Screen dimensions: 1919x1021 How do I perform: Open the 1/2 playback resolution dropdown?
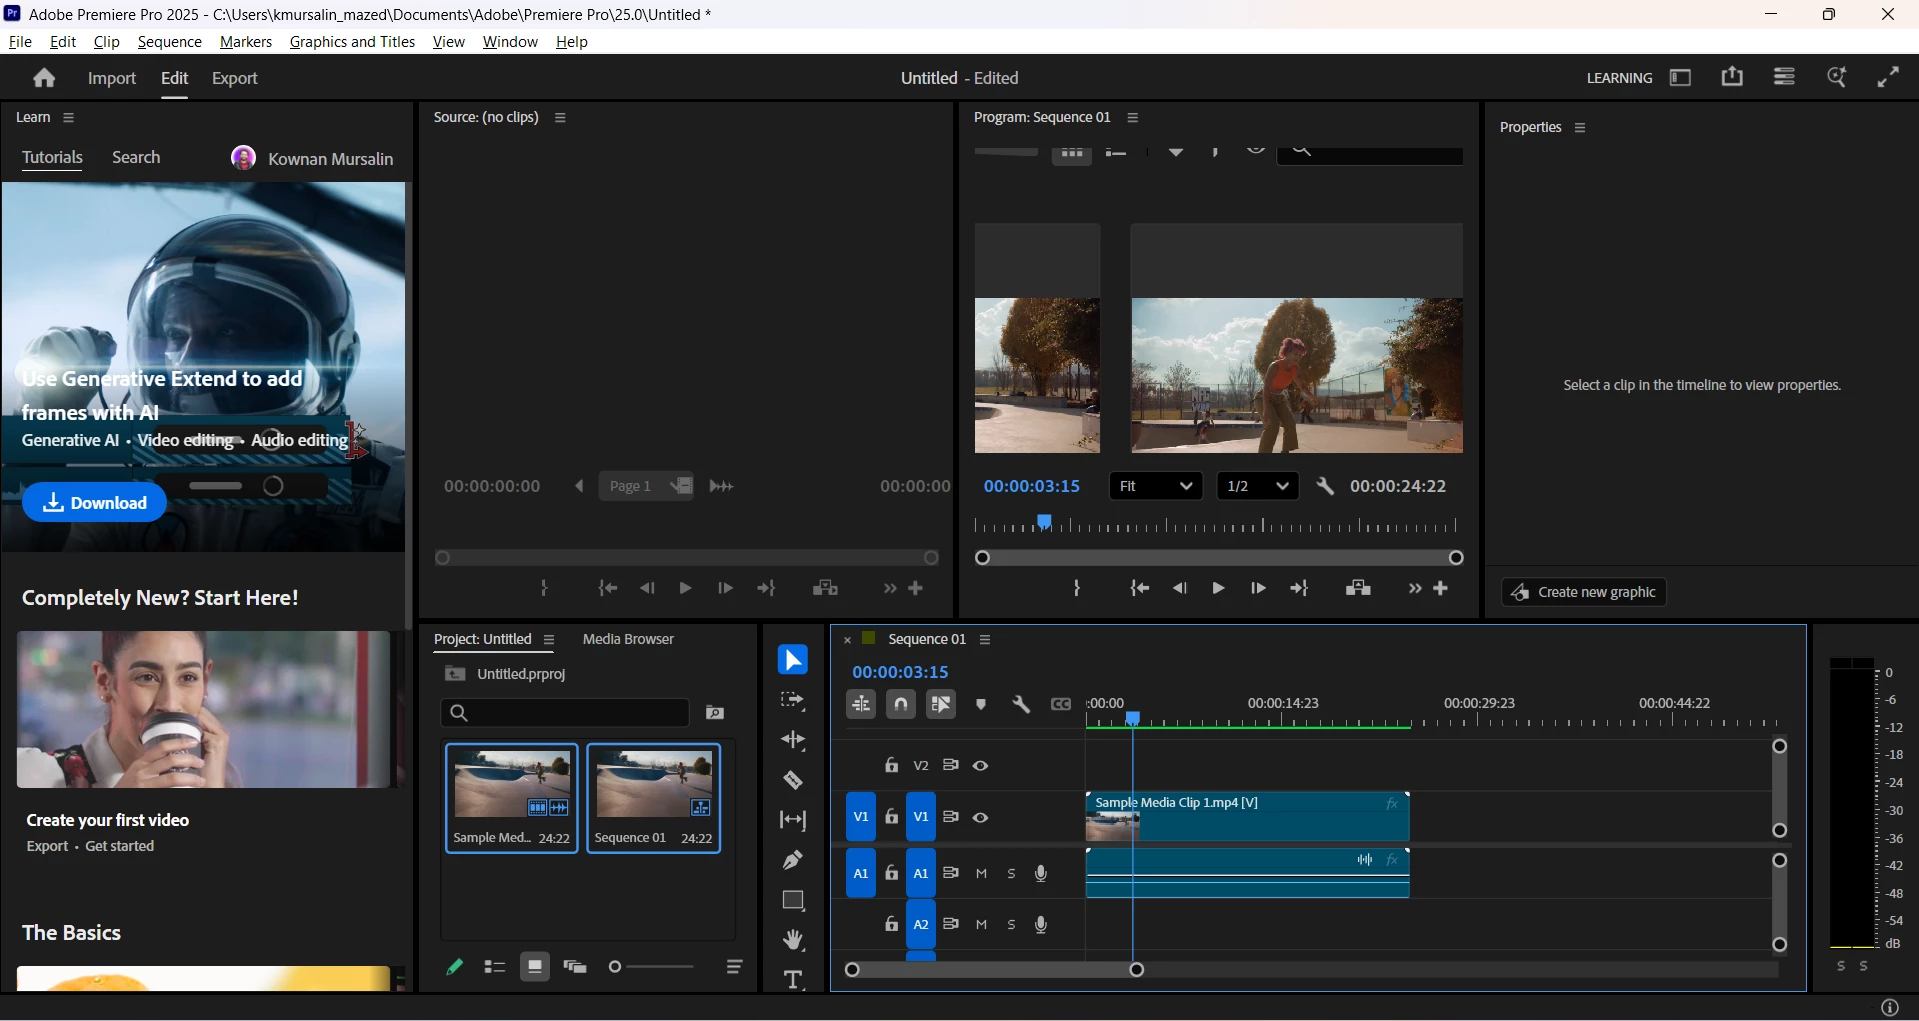click(x=1258, y=487)
